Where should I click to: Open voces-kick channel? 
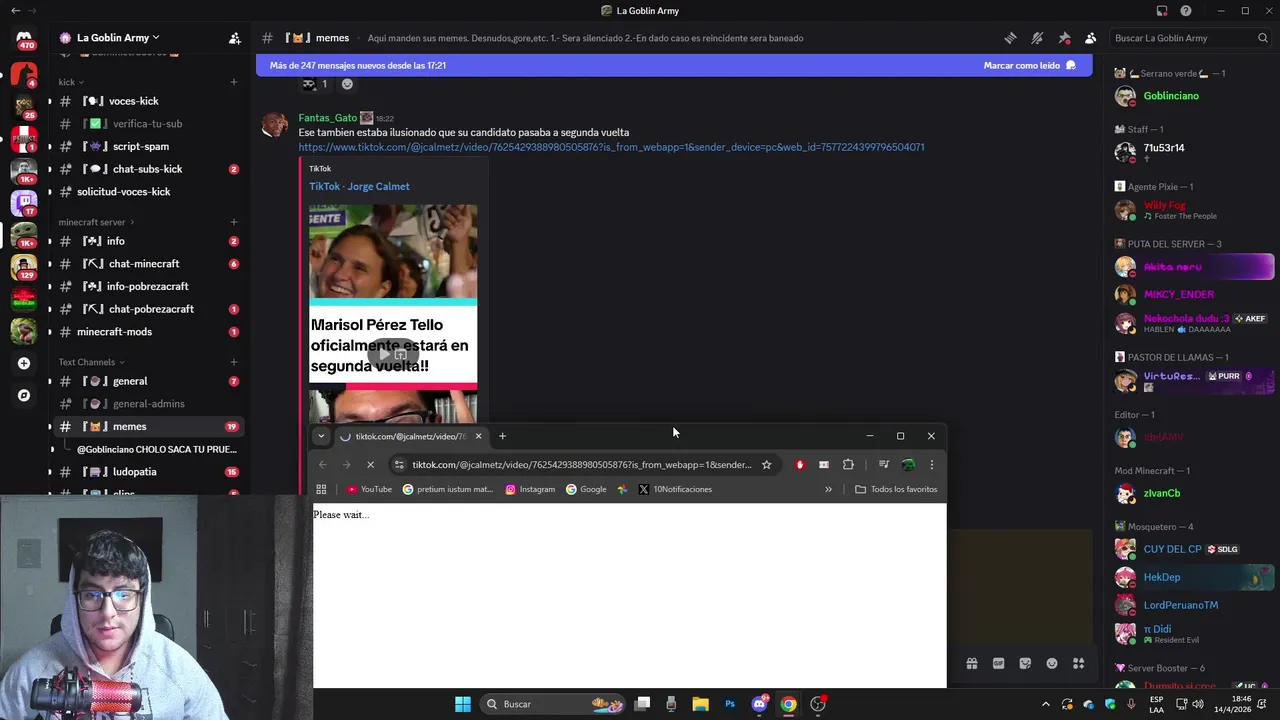point(148,101)
